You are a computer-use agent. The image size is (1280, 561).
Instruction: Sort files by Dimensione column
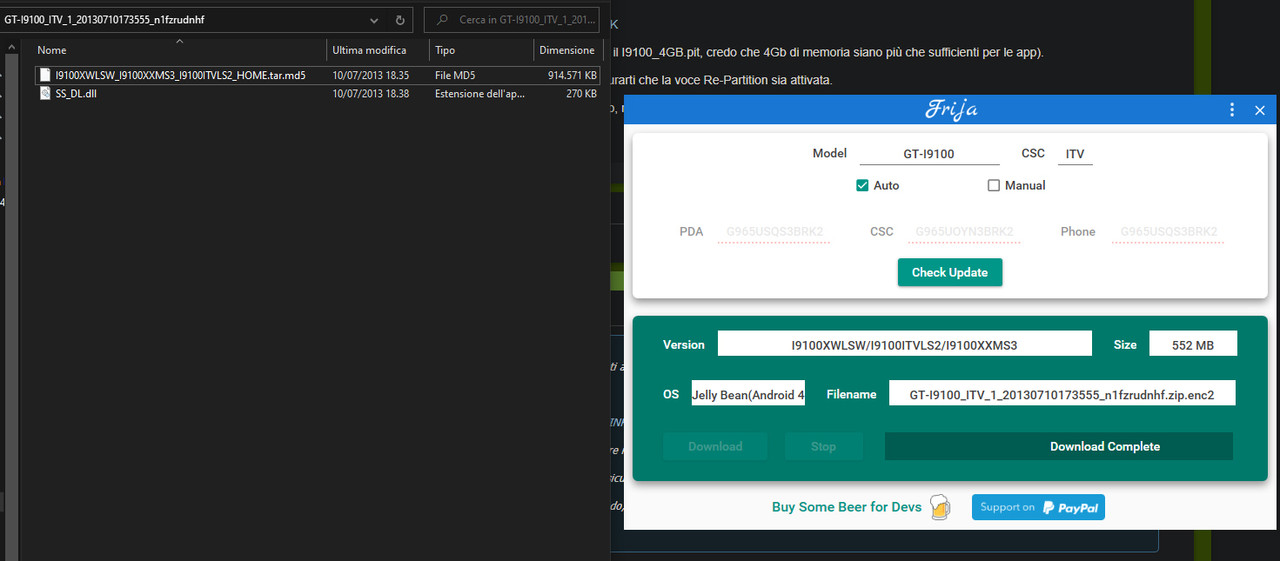(x=568, y=50)
